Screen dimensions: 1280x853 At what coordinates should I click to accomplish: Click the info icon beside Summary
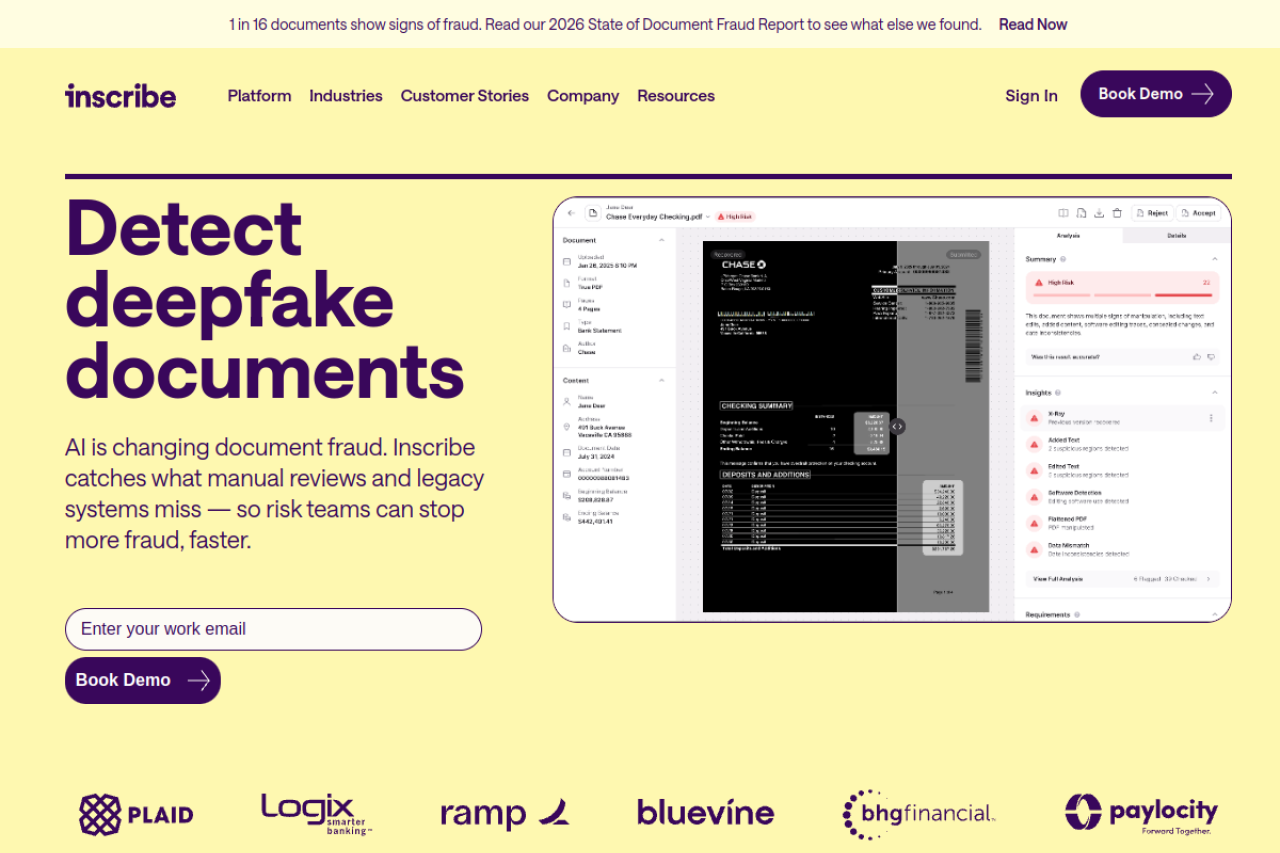[1063, 259]
